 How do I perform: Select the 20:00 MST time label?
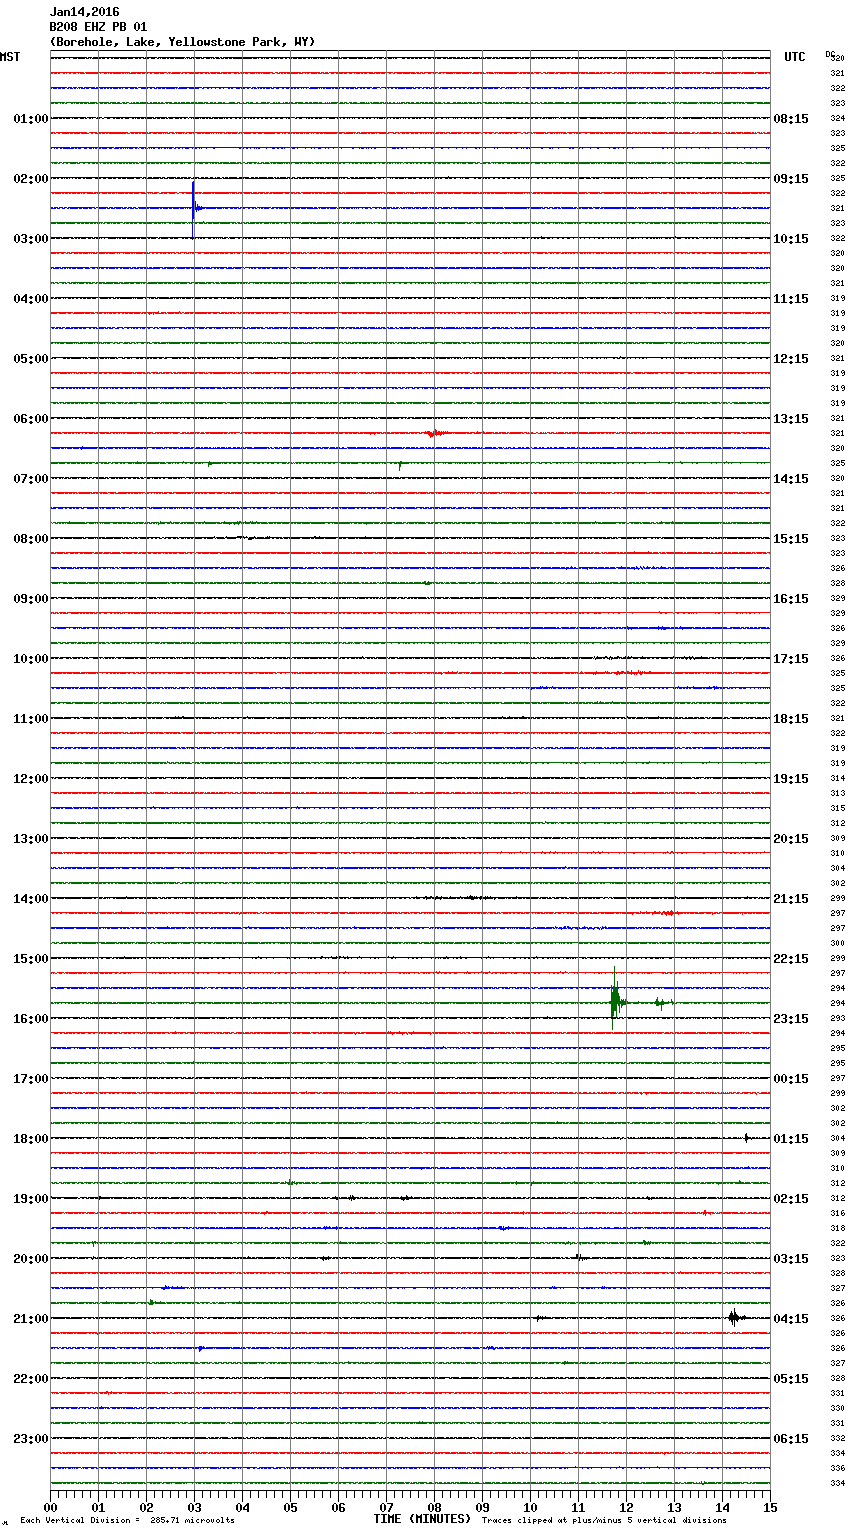31,1259
